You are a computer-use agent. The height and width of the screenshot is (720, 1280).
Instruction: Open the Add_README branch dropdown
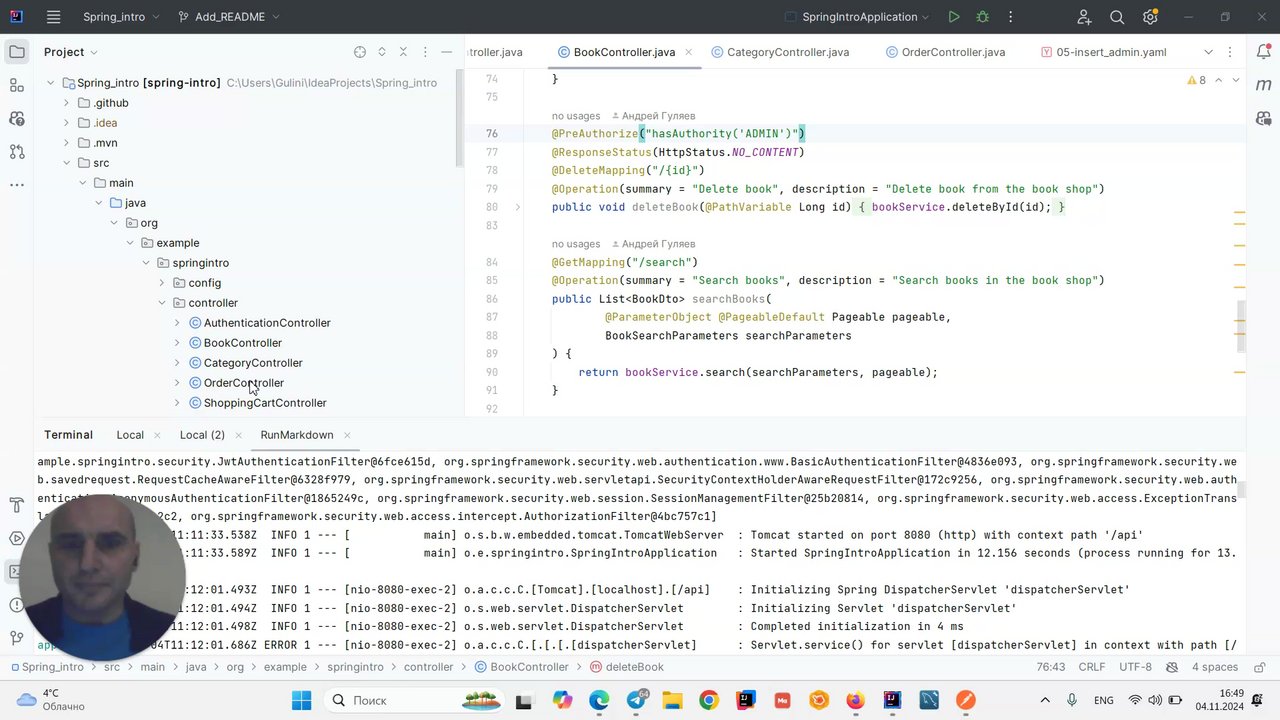228,17
